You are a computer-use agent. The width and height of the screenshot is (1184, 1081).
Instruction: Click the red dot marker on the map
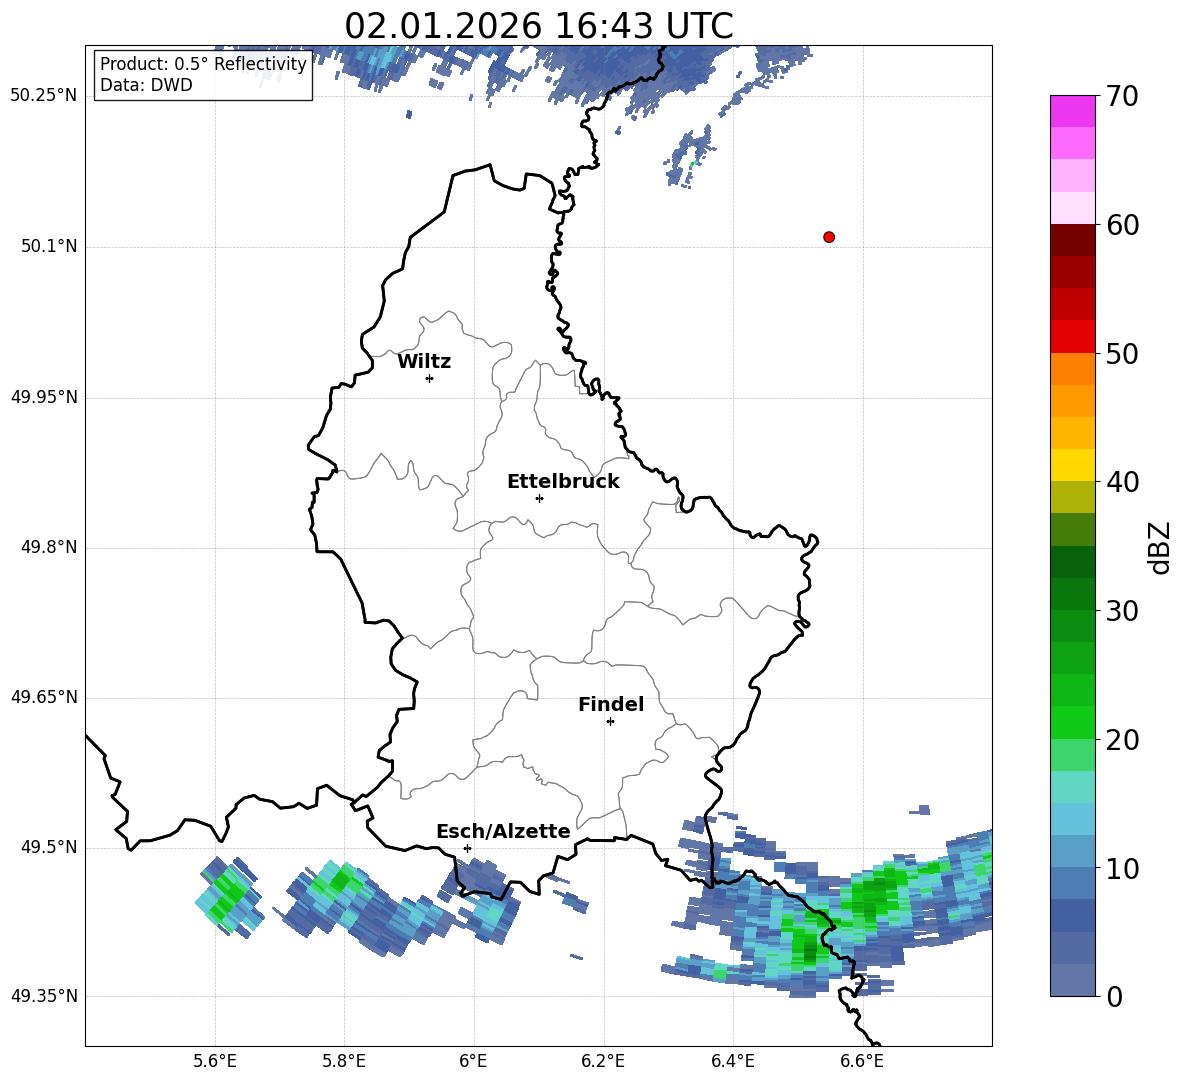[x=829, y=237]
